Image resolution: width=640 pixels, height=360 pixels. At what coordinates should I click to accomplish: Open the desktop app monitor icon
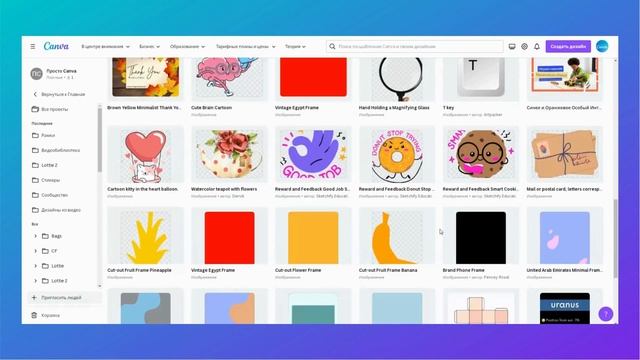coord(512,47)
